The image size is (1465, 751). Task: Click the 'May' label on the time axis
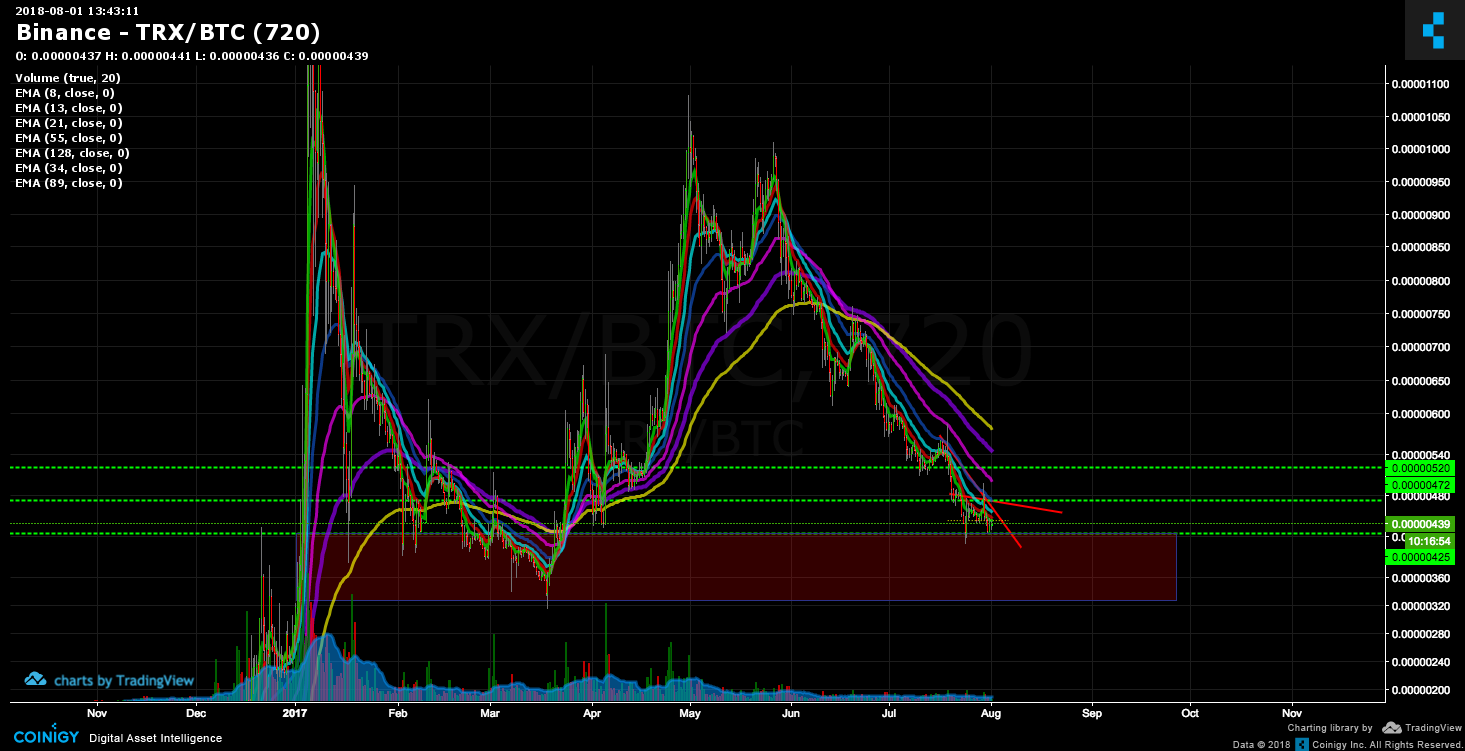(690, 714)
